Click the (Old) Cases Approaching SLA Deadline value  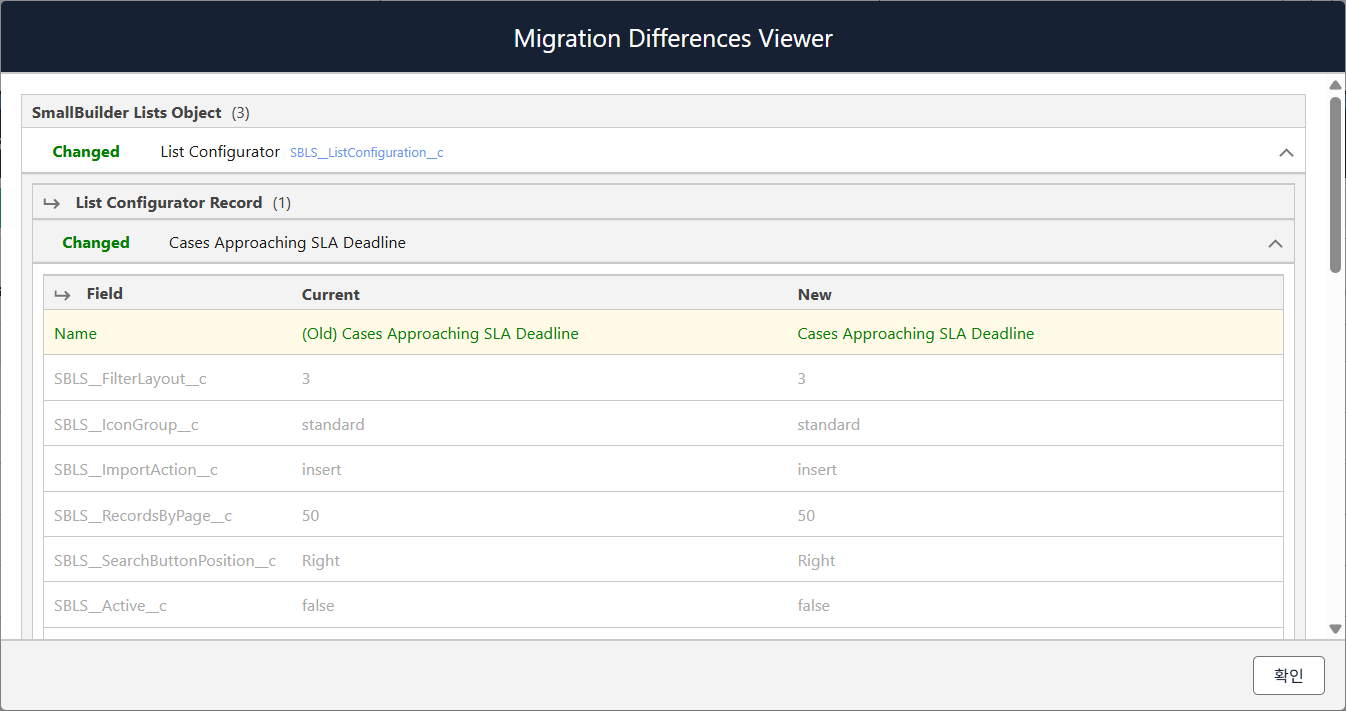tap(440, 334)
